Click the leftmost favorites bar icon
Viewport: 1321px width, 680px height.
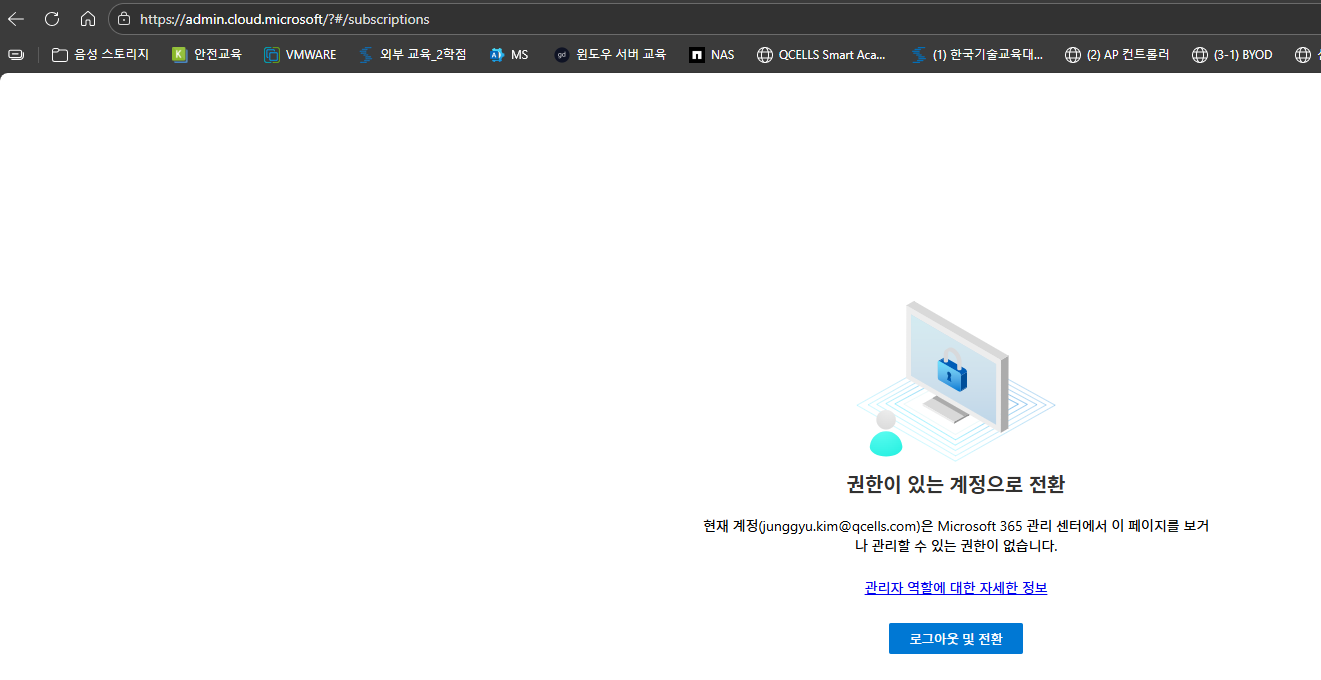(16, 55)
